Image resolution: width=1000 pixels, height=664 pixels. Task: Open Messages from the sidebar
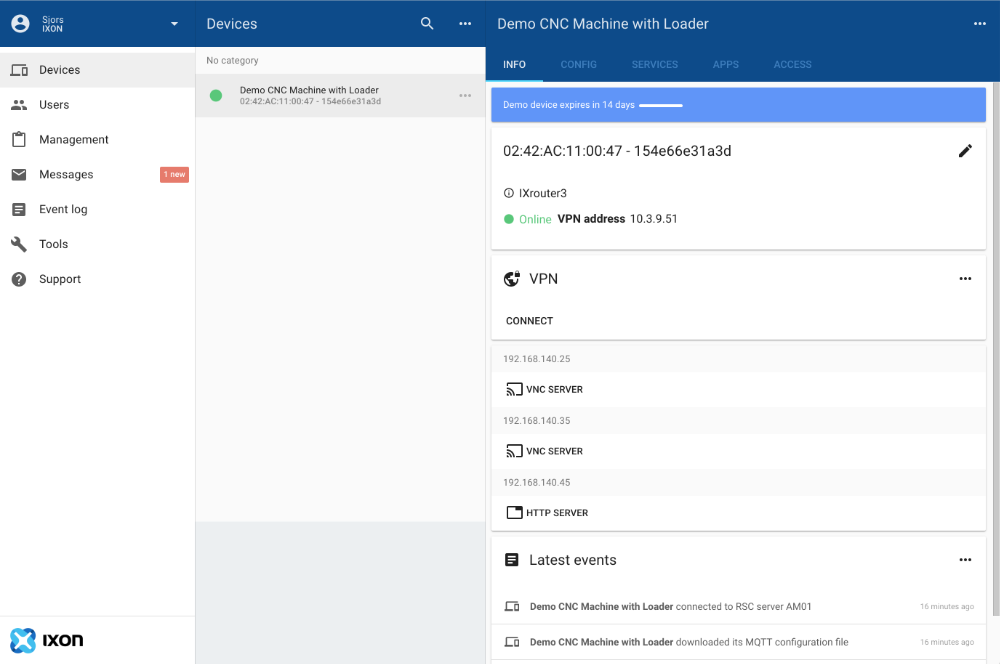click(x=21, y=174)
